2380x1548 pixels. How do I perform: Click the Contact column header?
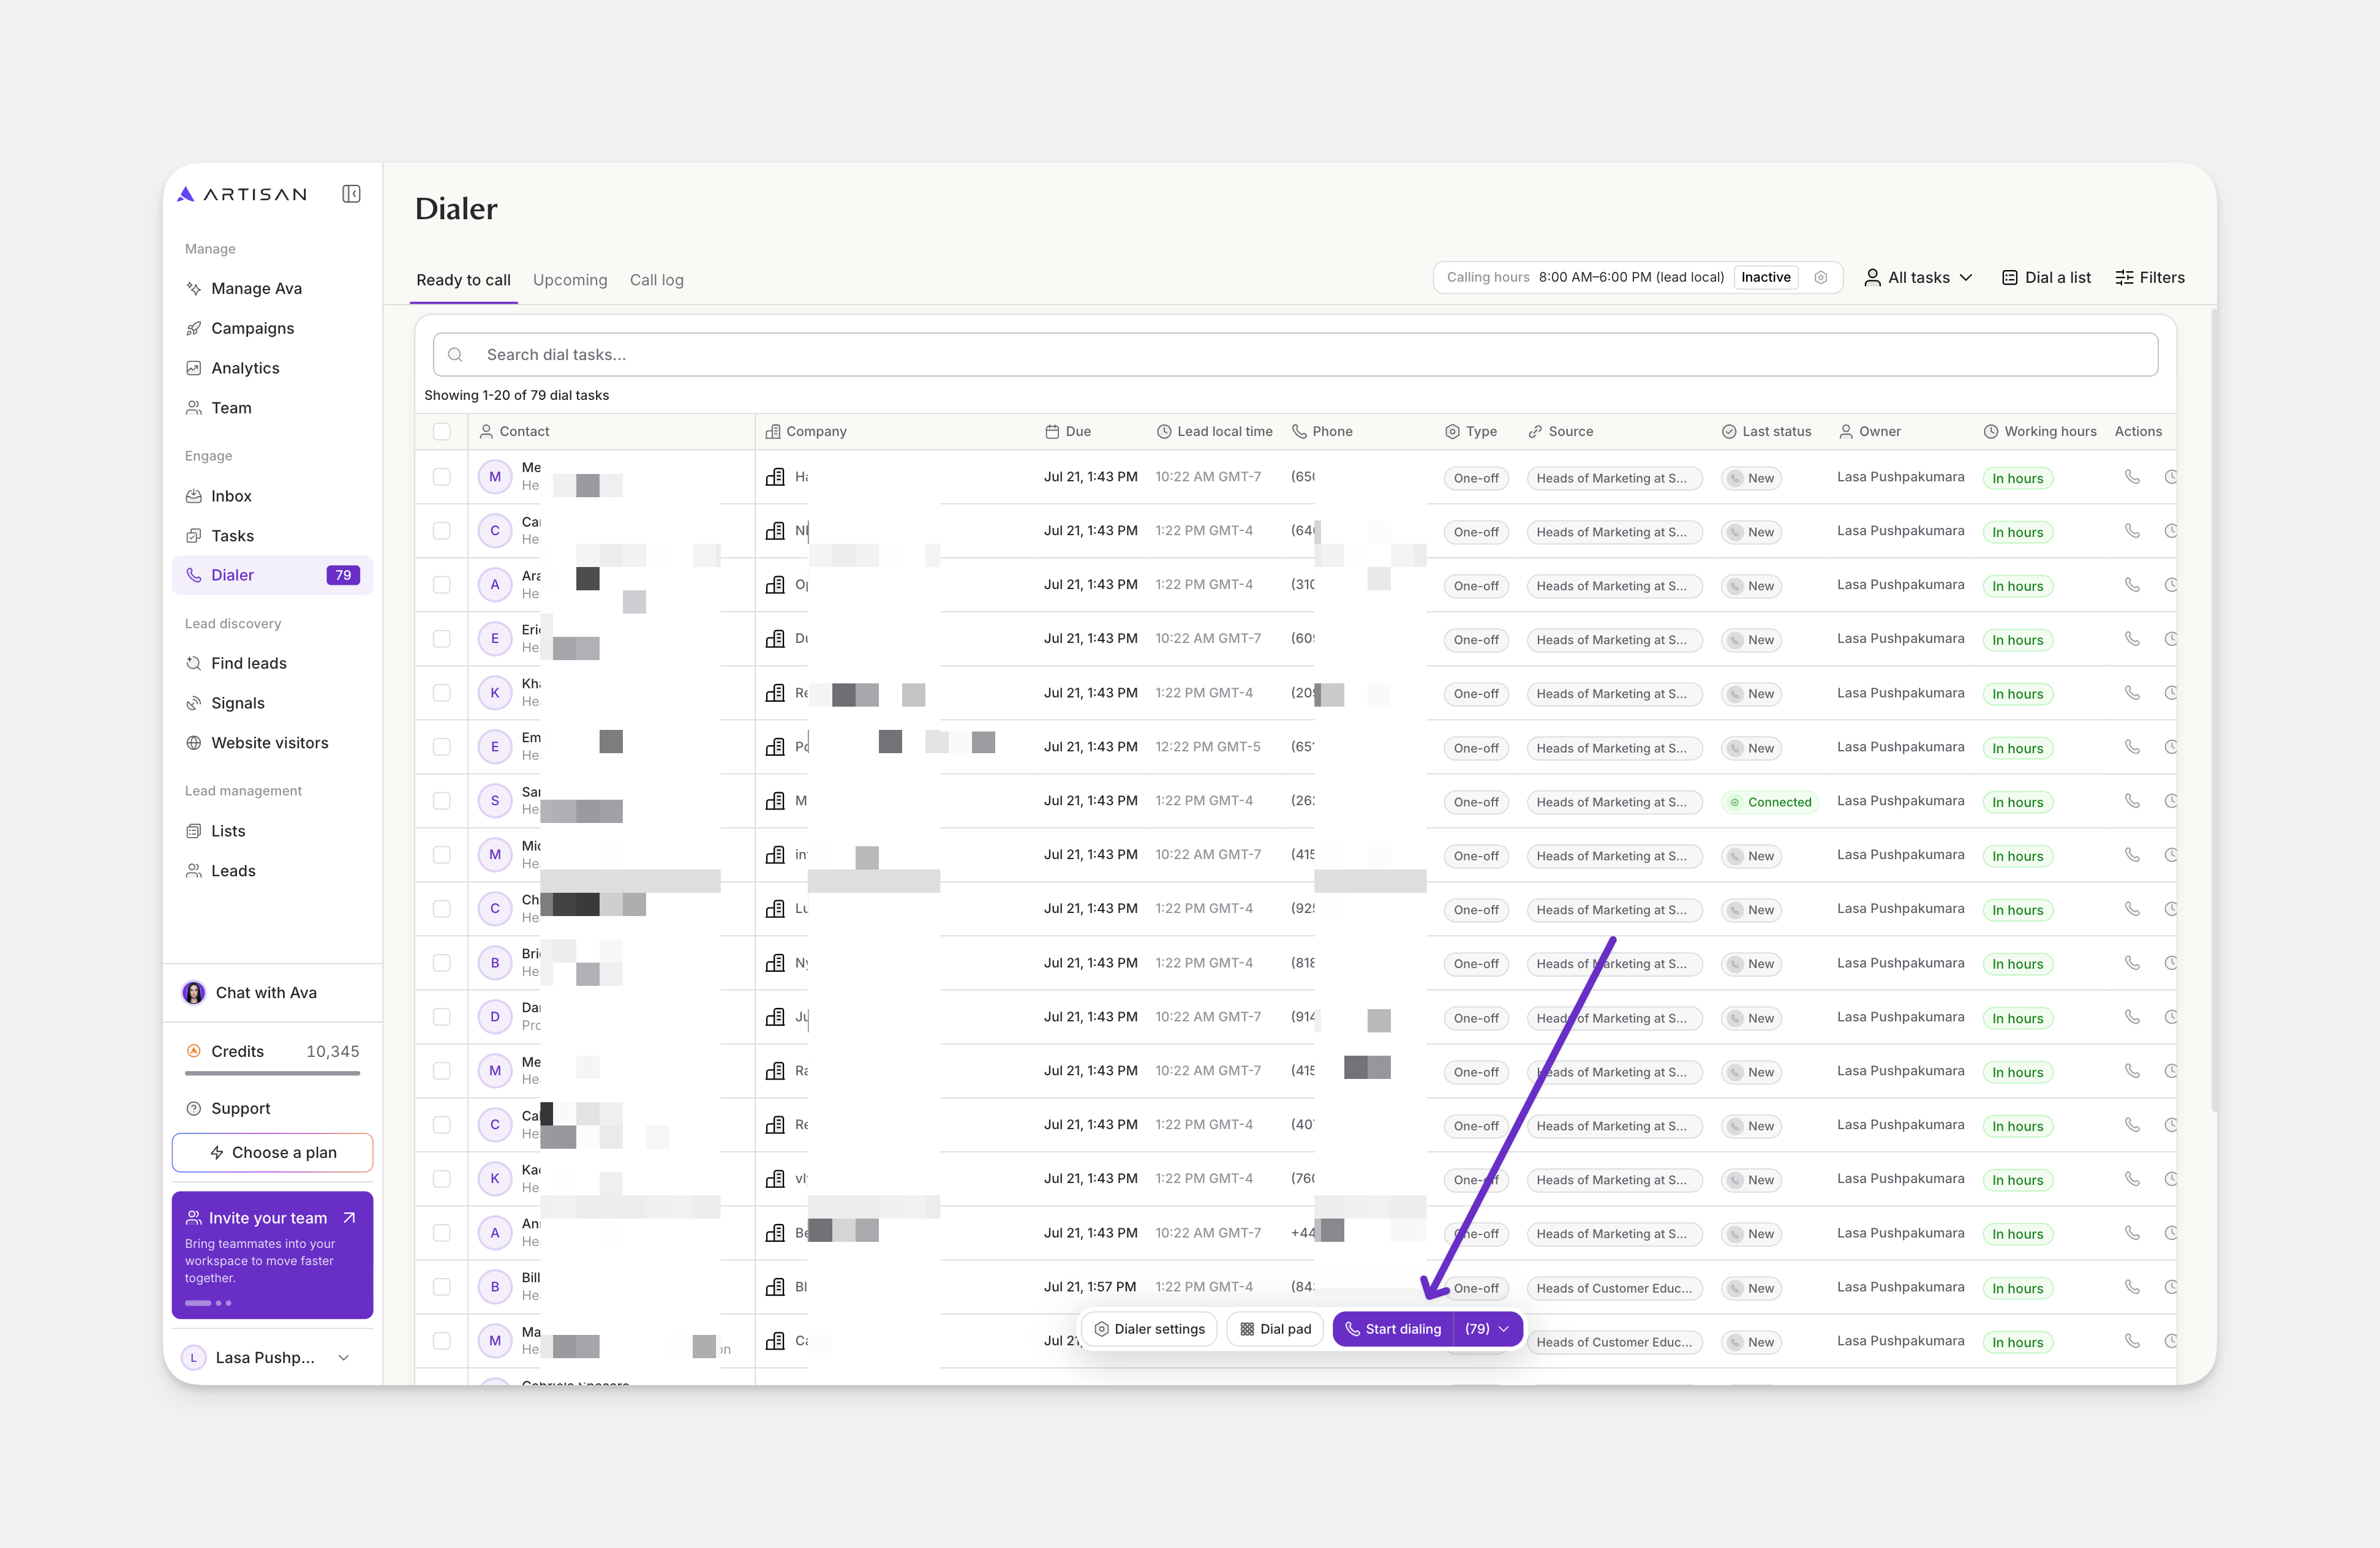point(515,431)
